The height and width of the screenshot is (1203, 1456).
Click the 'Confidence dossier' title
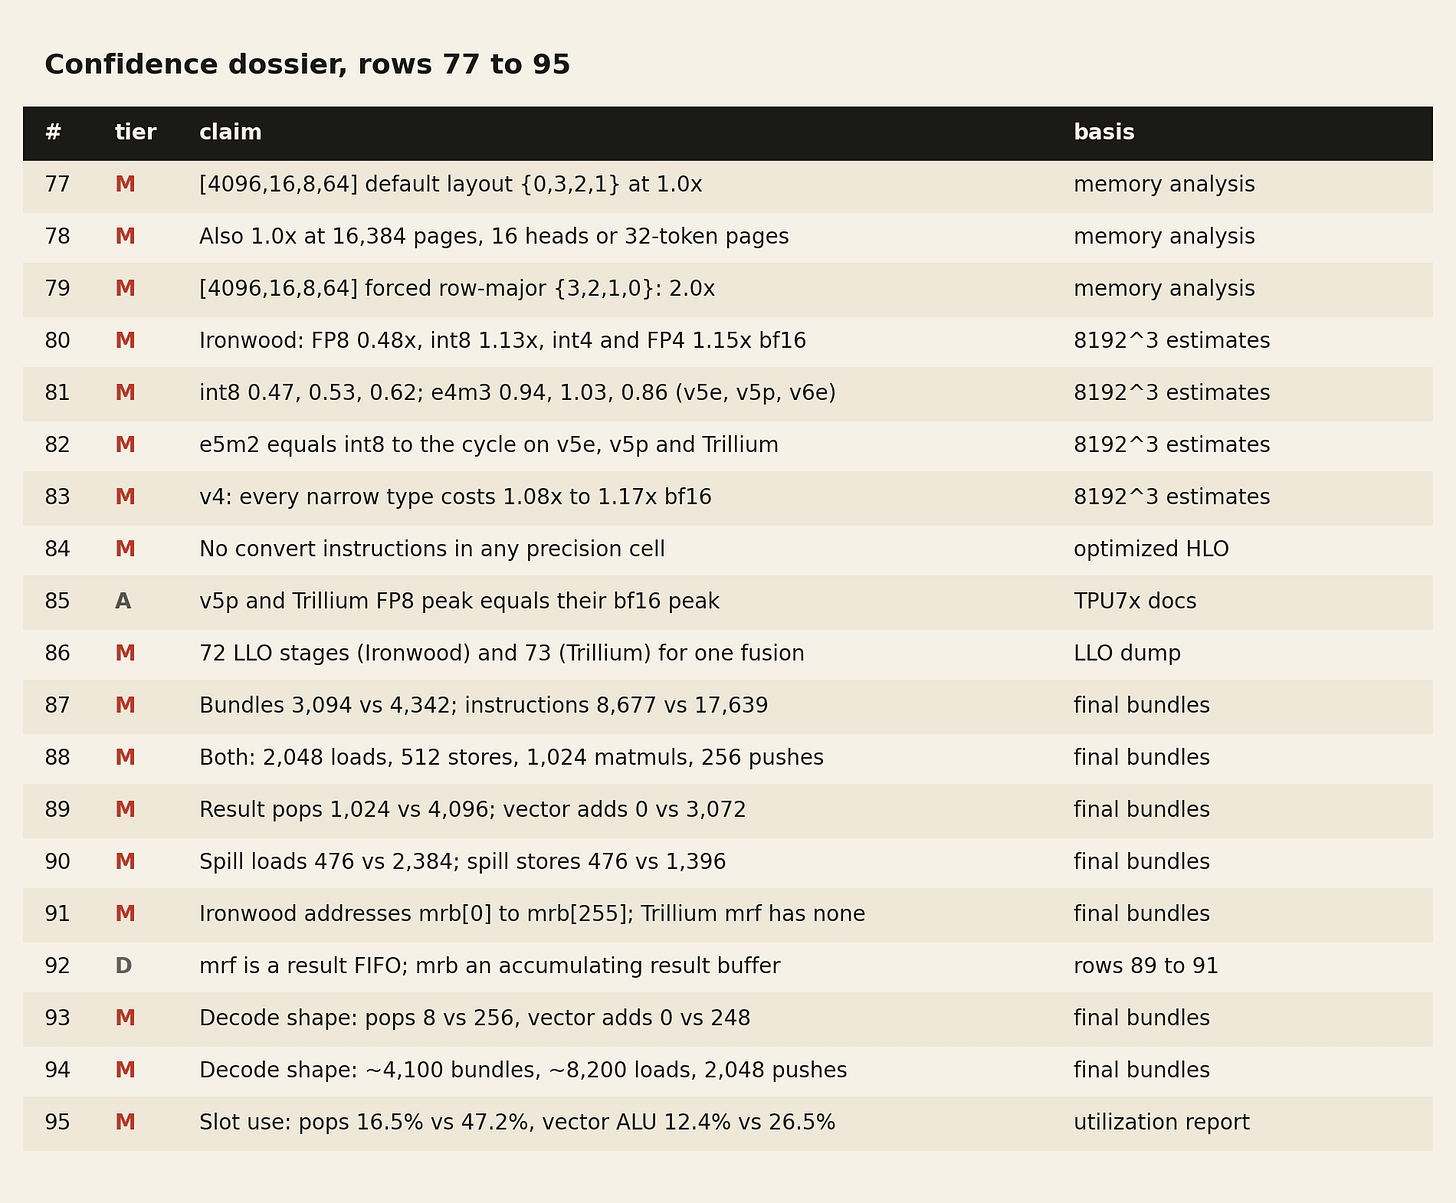(308, 65)
